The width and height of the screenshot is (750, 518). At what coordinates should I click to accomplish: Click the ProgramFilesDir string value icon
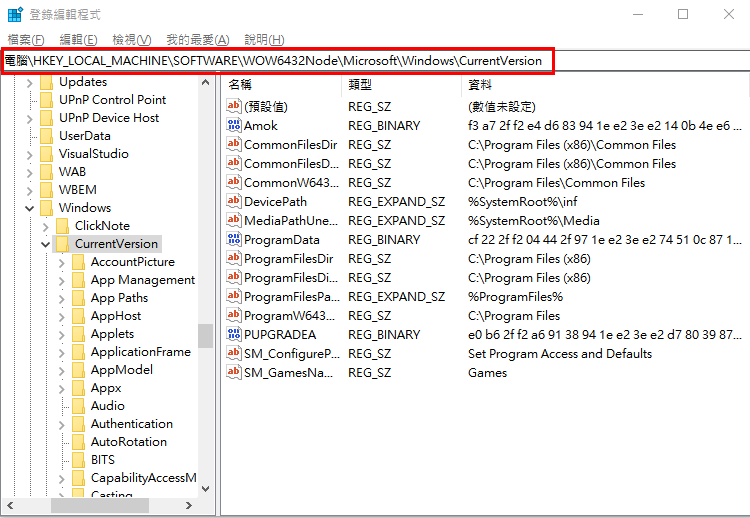coord(233,258)
